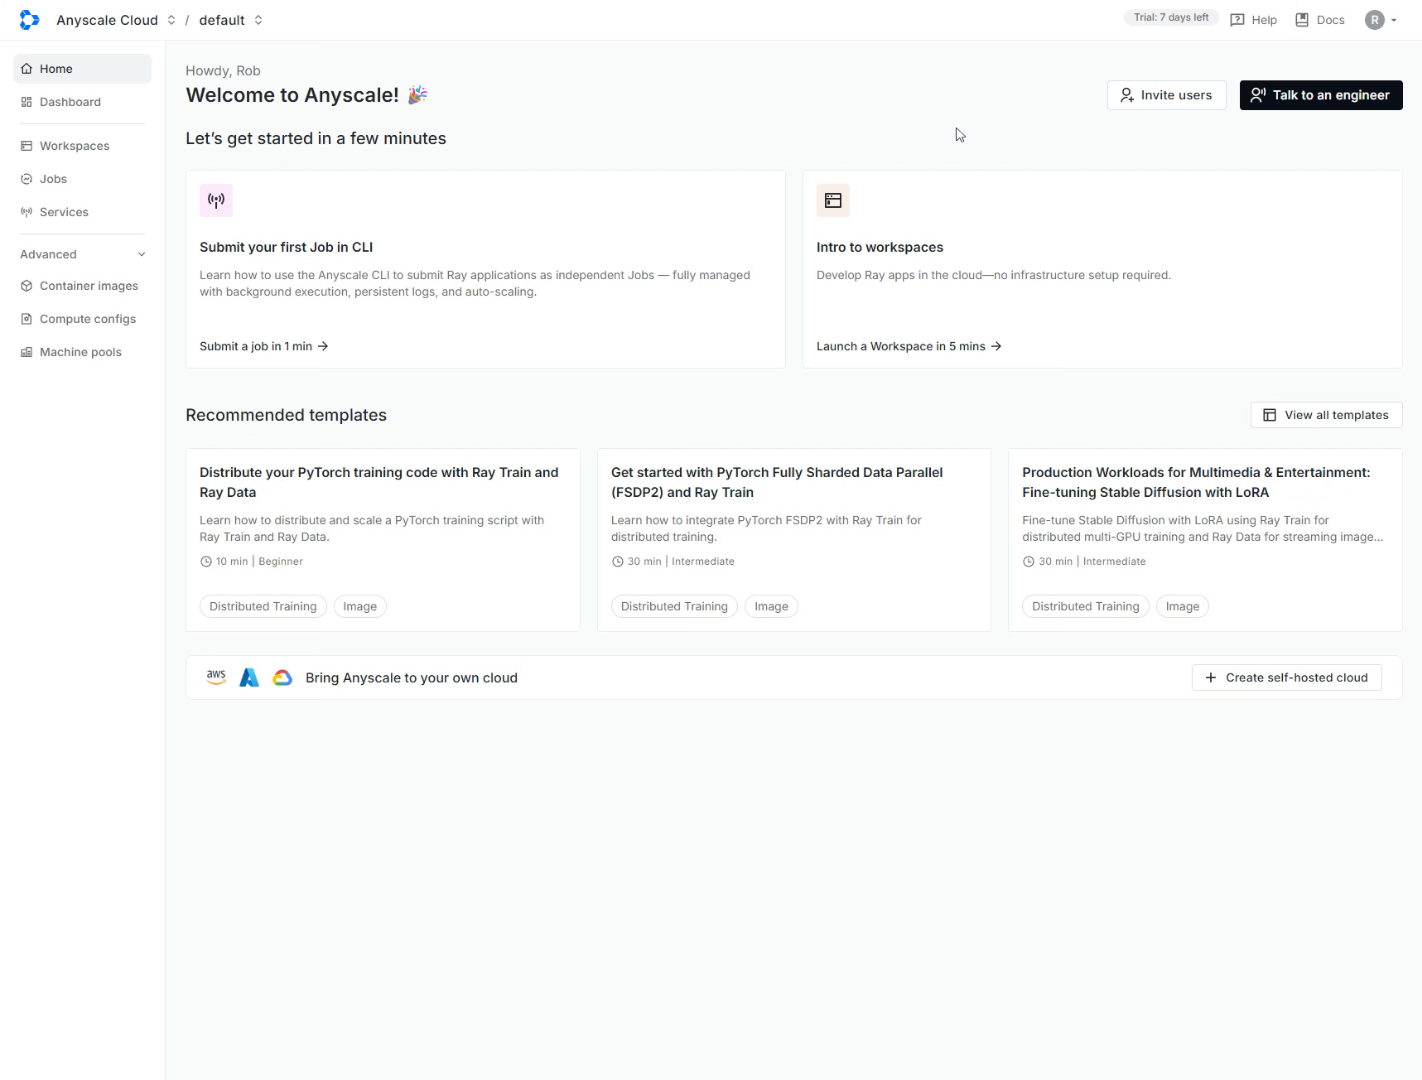Click the AWS logo icon

[216, 677]
